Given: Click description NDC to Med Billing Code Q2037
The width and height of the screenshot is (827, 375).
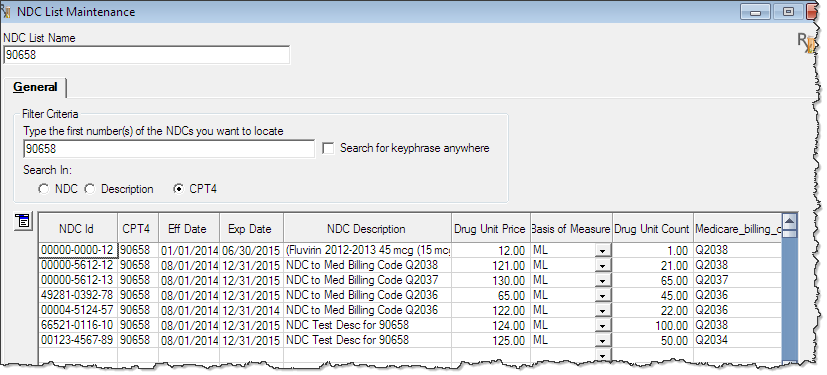Looking at the screenshot, I should (367, 280).
